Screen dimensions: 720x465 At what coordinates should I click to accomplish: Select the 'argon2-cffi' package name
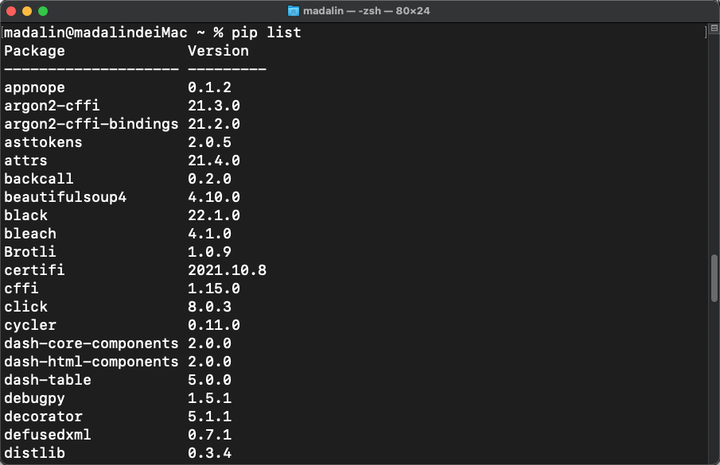pyautogui.click(x=52, y=106)
